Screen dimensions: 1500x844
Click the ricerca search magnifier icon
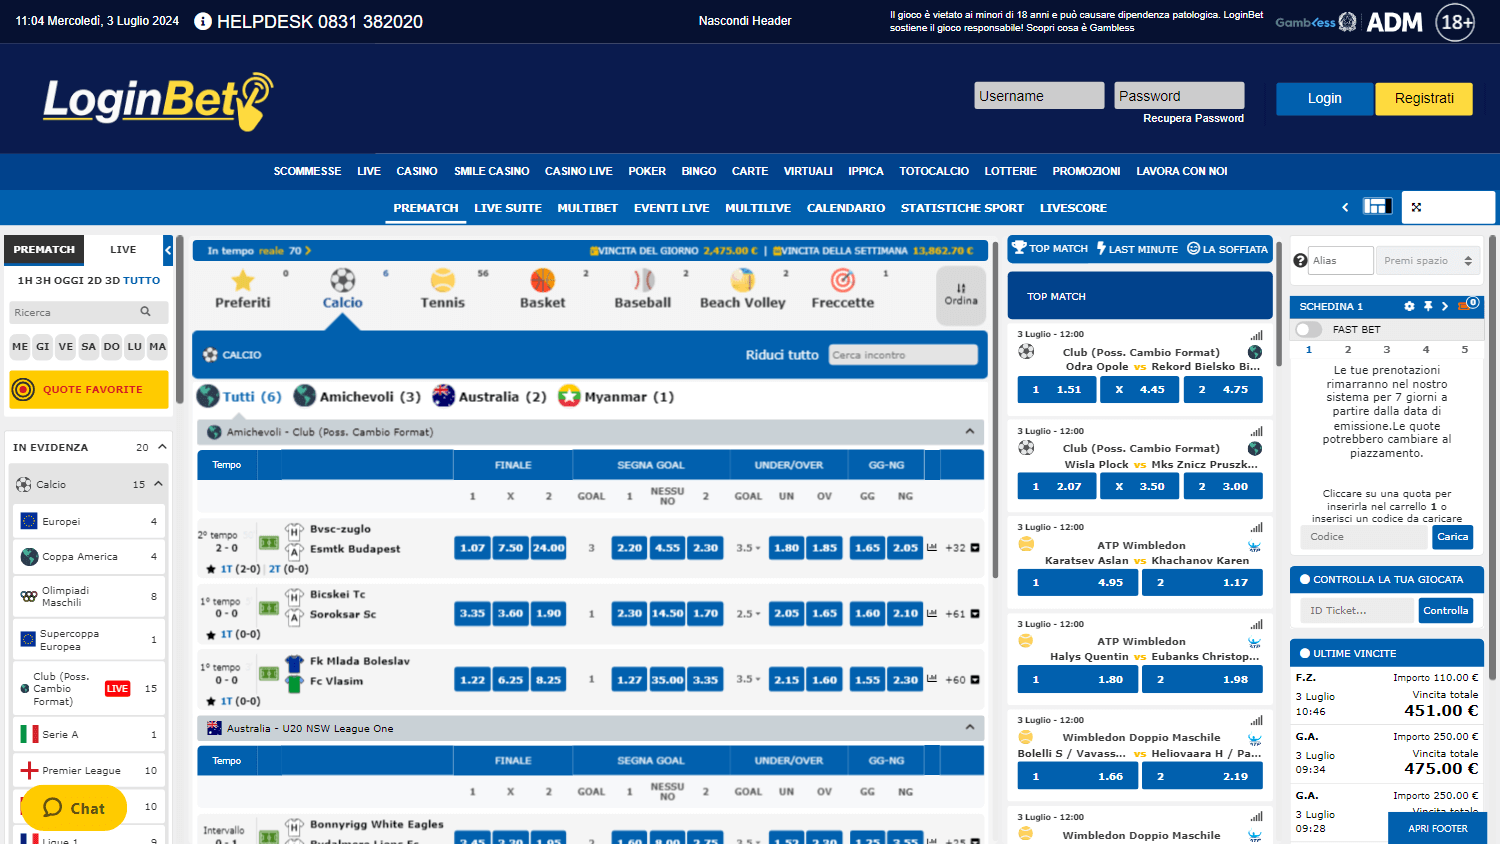coord(146,312)
